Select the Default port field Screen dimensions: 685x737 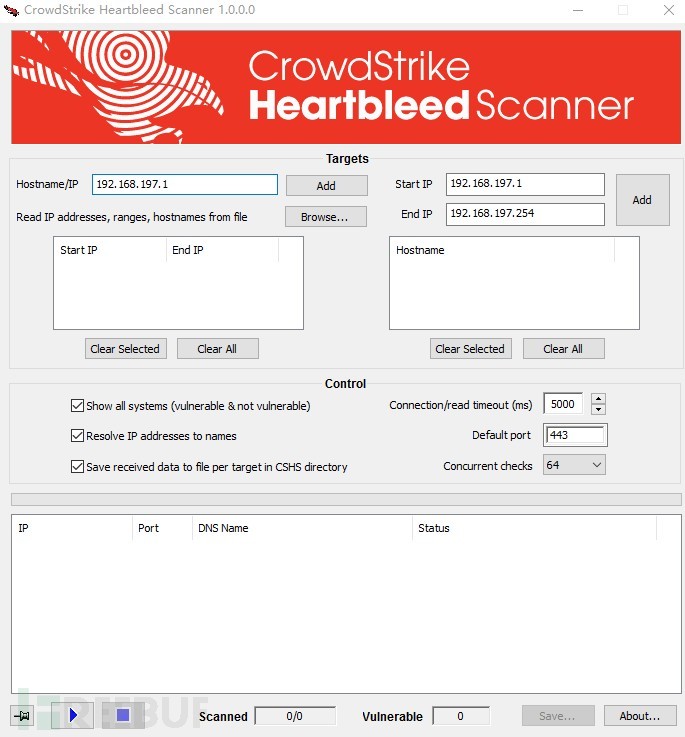pos(575,435)
